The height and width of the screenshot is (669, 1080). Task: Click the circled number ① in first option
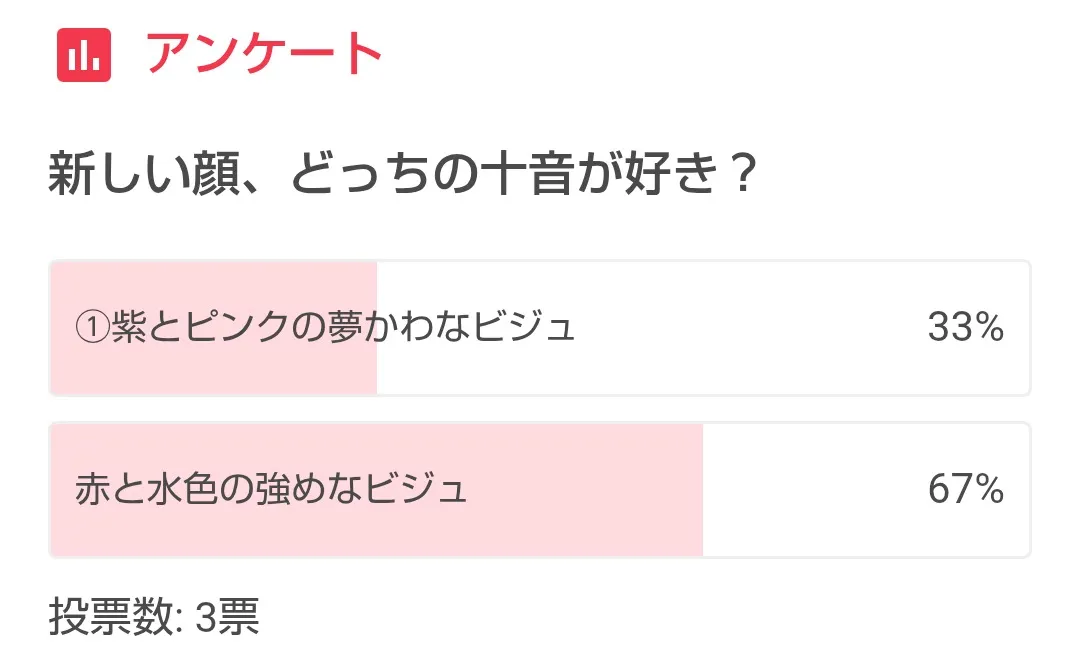pos(92,328)
